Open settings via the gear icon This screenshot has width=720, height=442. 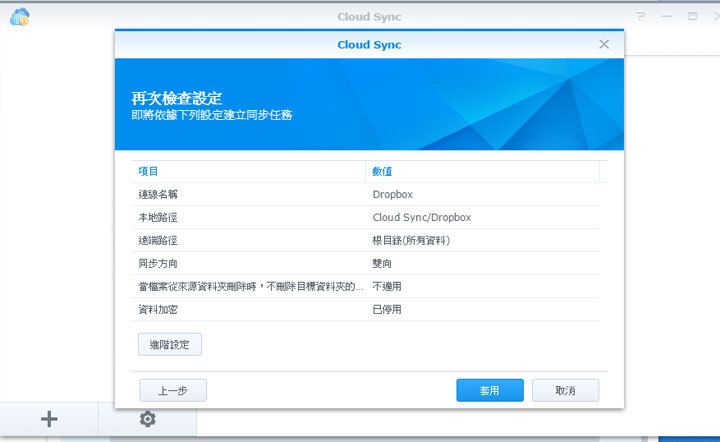click(x=147, y=419)
